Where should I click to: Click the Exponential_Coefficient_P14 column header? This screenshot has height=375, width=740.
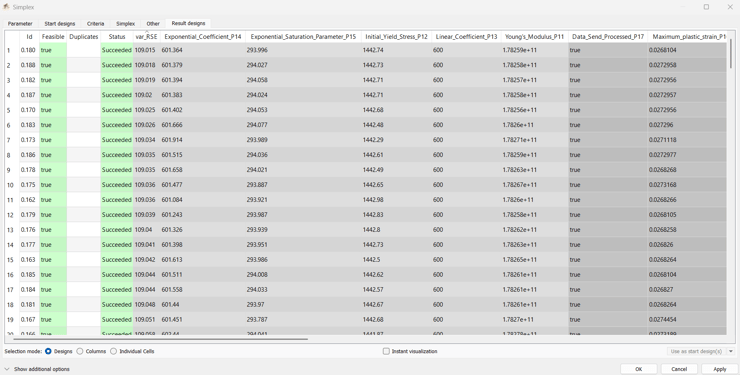pos(203,37)
